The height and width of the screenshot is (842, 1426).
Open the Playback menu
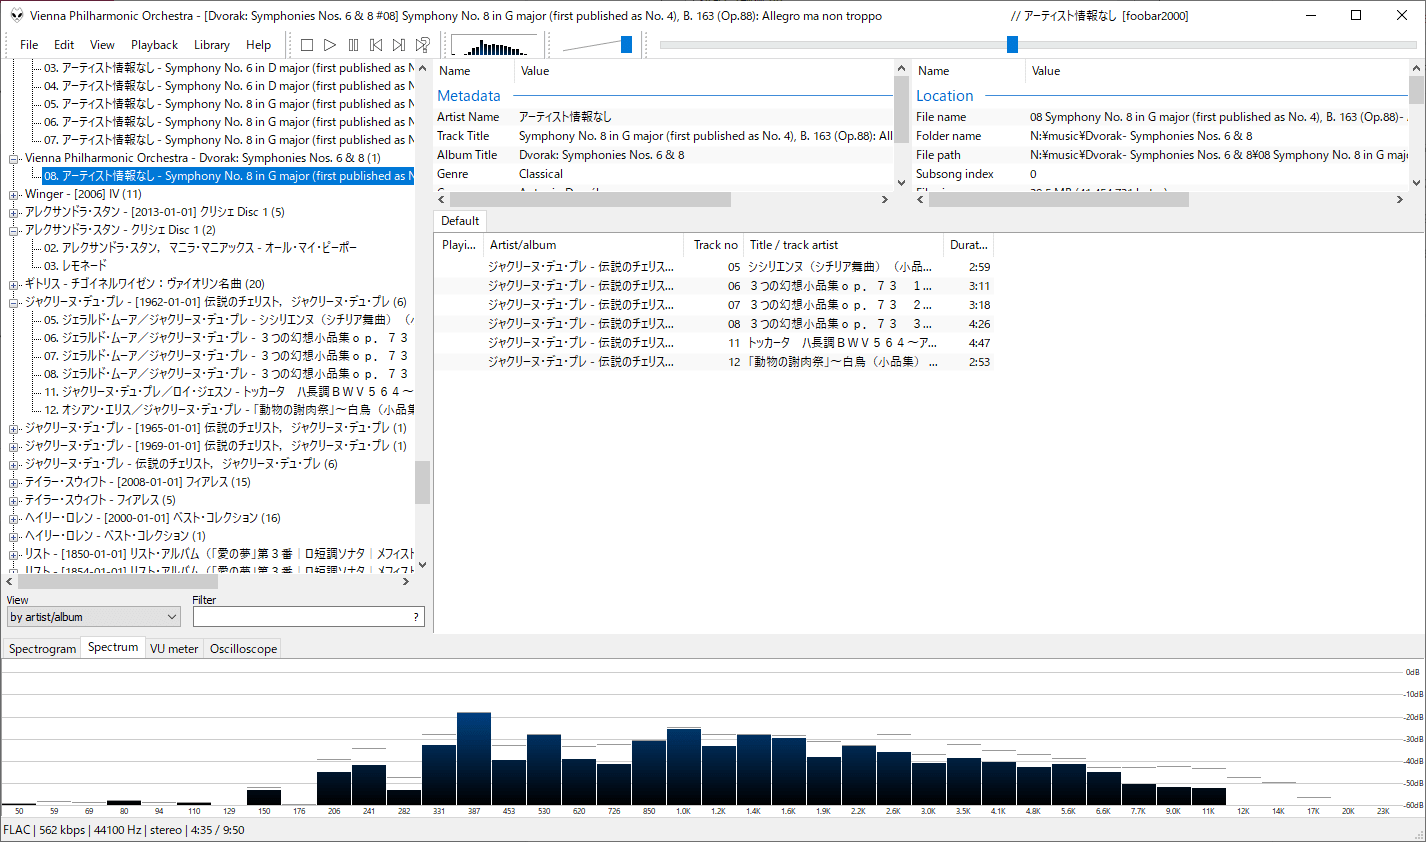pos(155,45)
